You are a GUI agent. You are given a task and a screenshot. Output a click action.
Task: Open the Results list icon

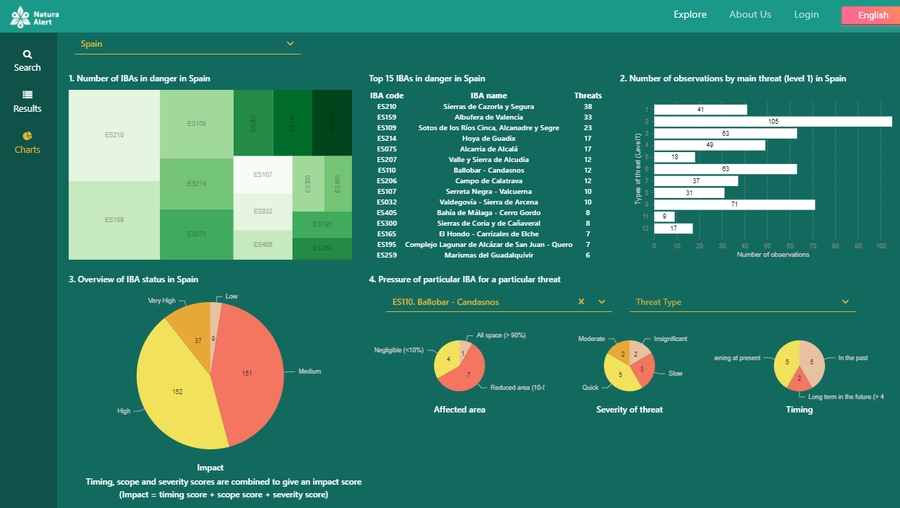pyautogui.click(x=27, y=101)
